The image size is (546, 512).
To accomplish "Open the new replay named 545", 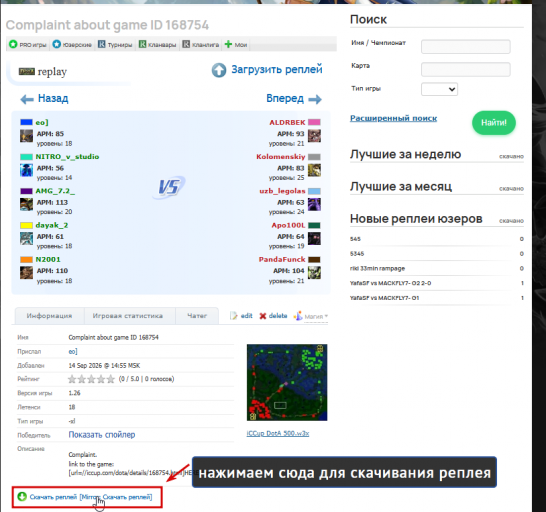I will 355,239.
